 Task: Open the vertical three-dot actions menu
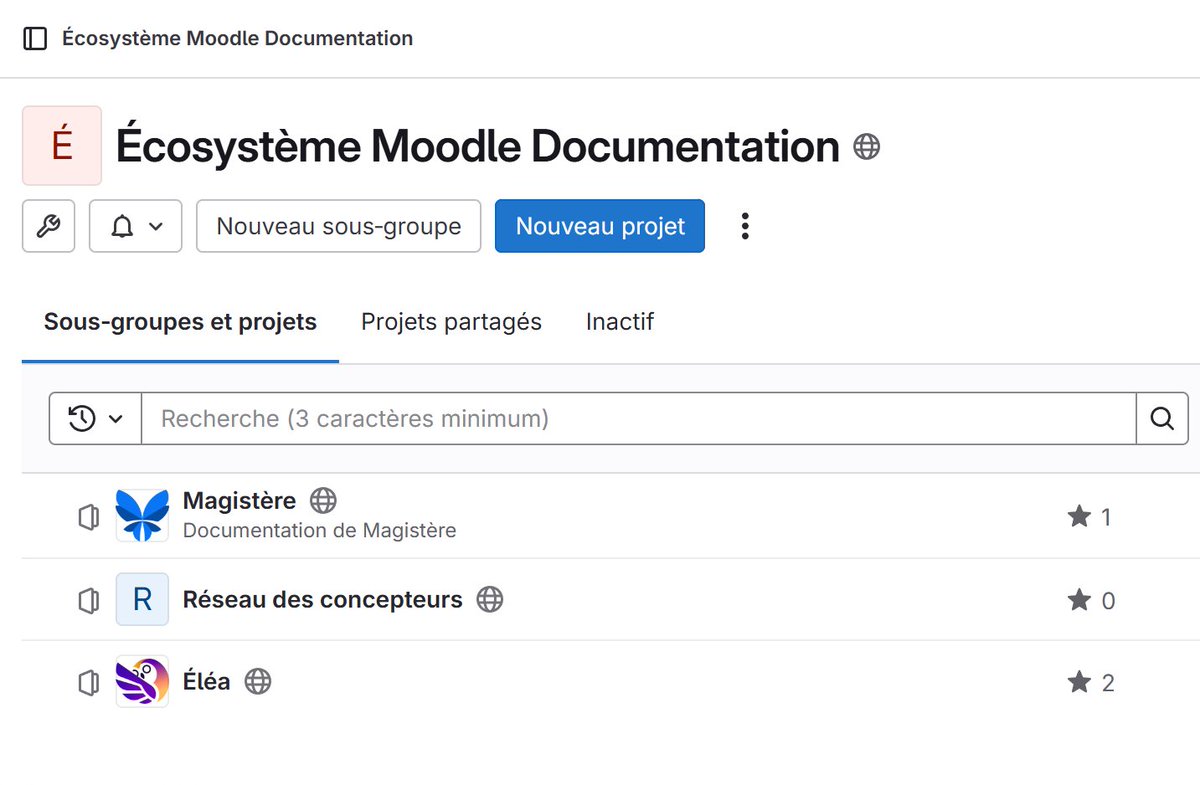pos(744,226)
